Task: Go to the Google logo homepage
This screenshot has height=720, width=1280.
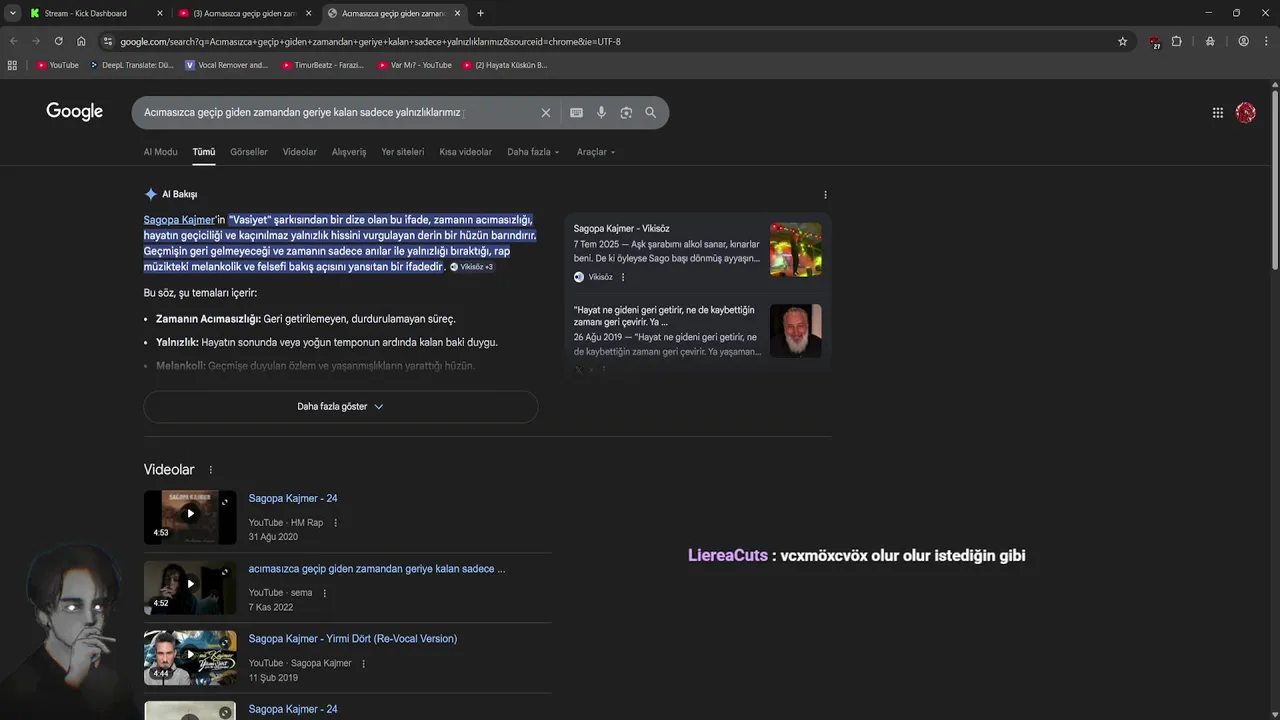Action: (75, 111)
